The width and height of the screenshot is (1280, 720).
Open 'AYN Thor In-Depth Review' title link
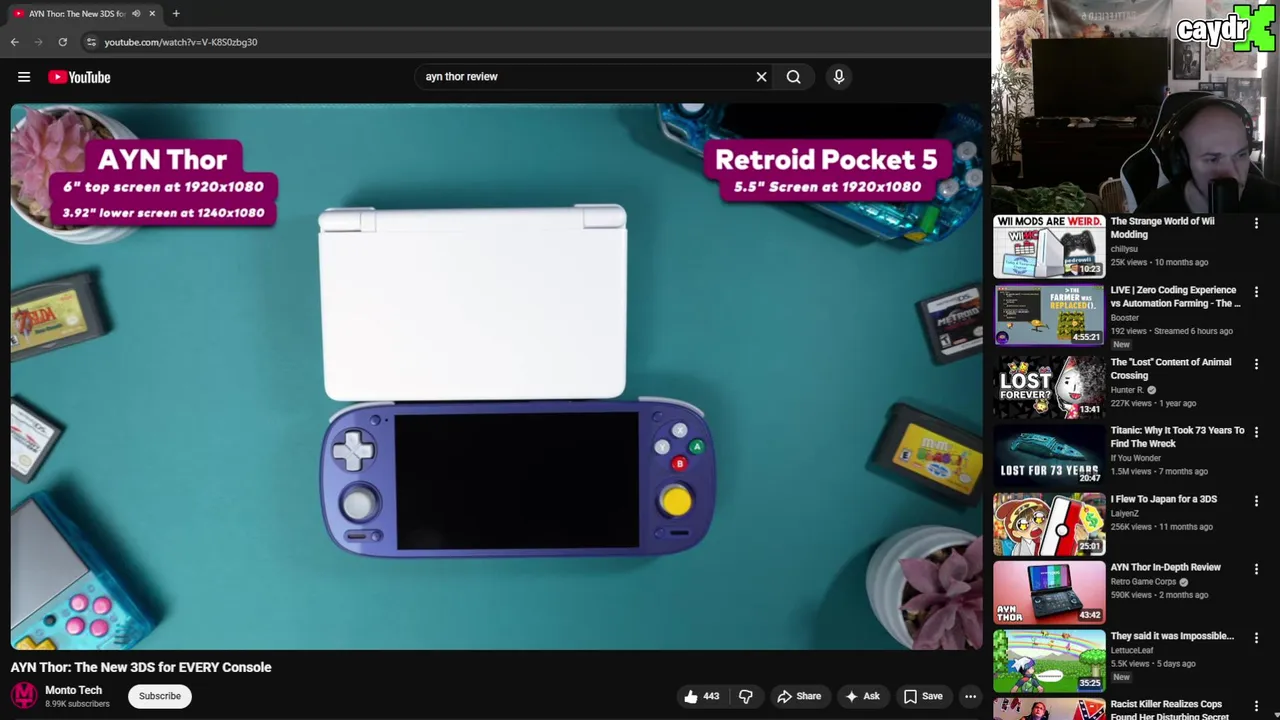(1165, 567)
